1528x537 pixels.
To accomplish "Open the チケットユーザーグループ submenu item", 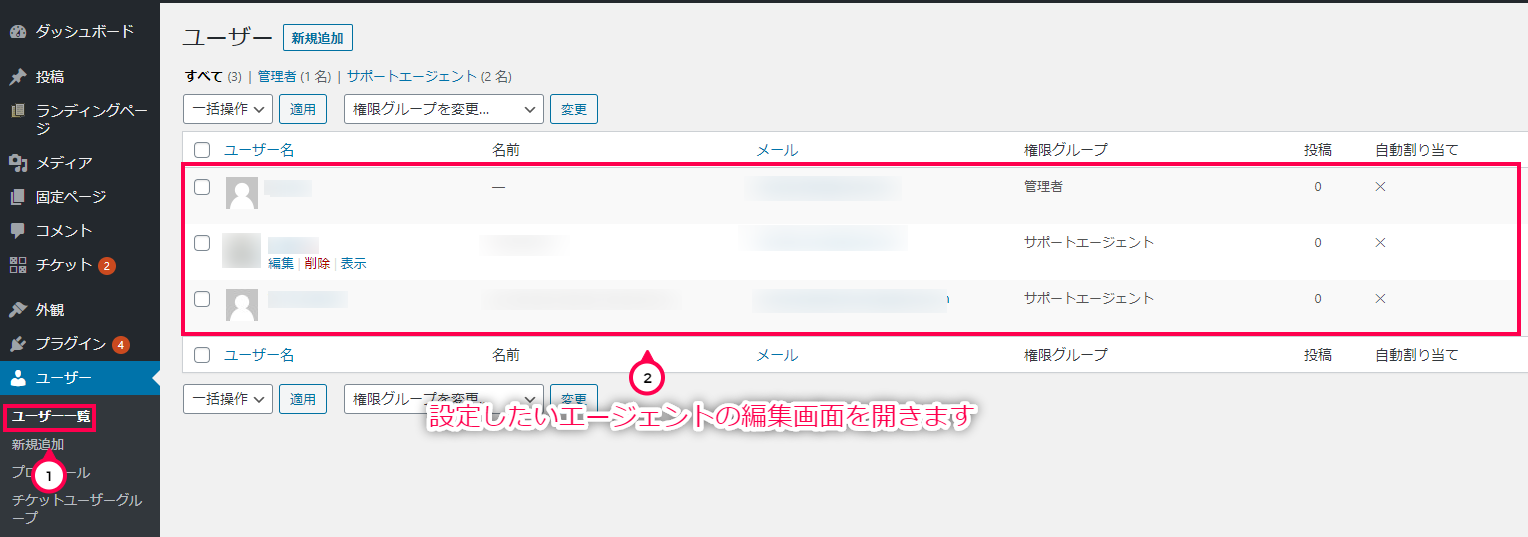I will click(x=77, y=508).
